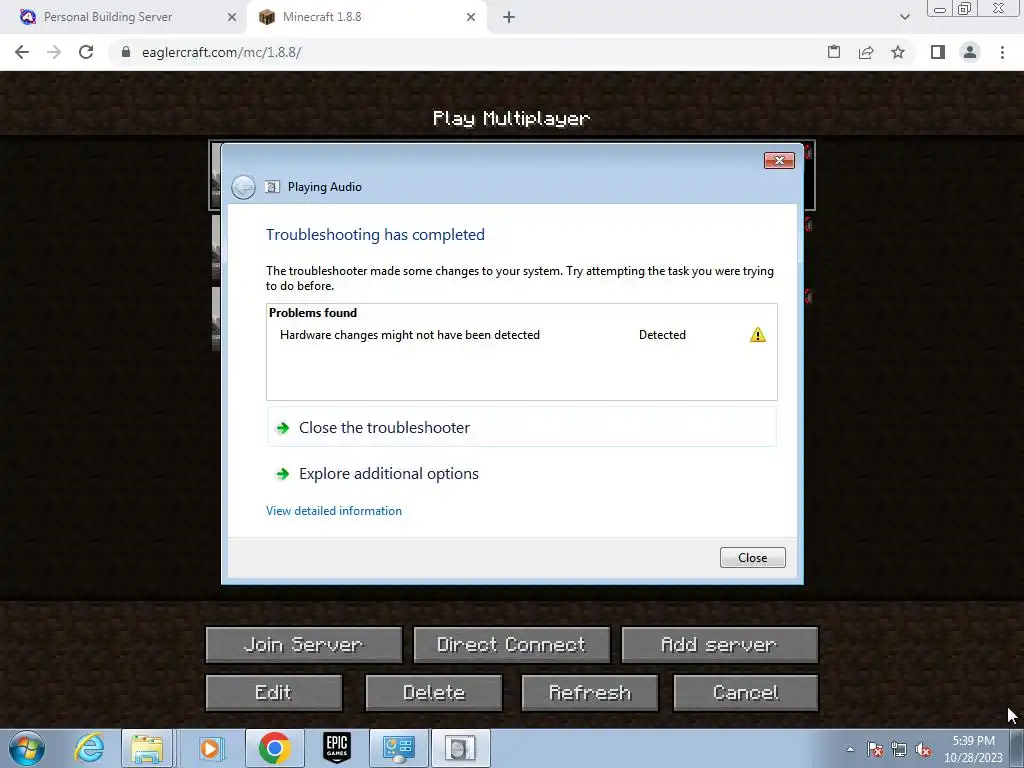Choose Explore additional options
The height and width of the screenshot is (768, 1024).
click(522, 473)
